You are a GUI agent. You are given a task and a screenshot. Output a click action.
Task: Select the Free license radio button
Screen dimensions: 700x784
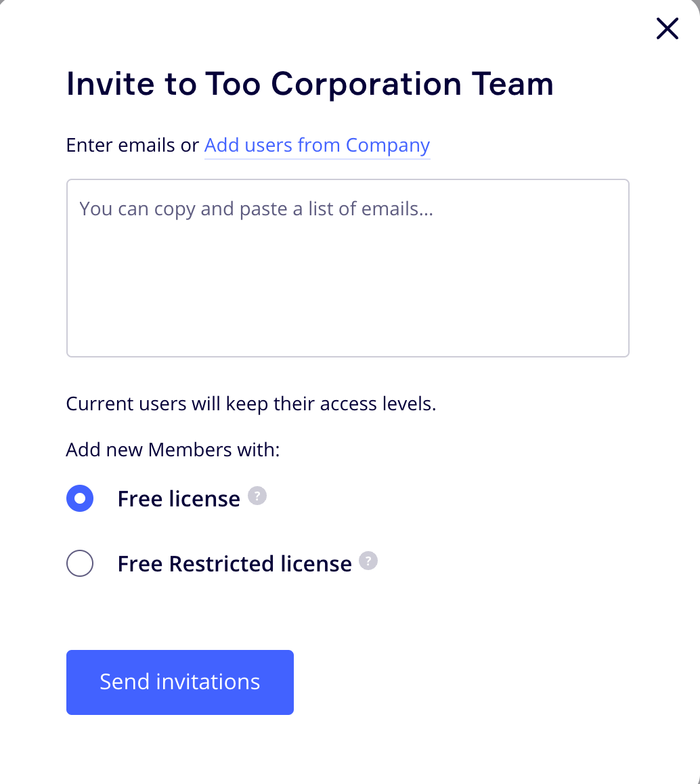[80, 498]
